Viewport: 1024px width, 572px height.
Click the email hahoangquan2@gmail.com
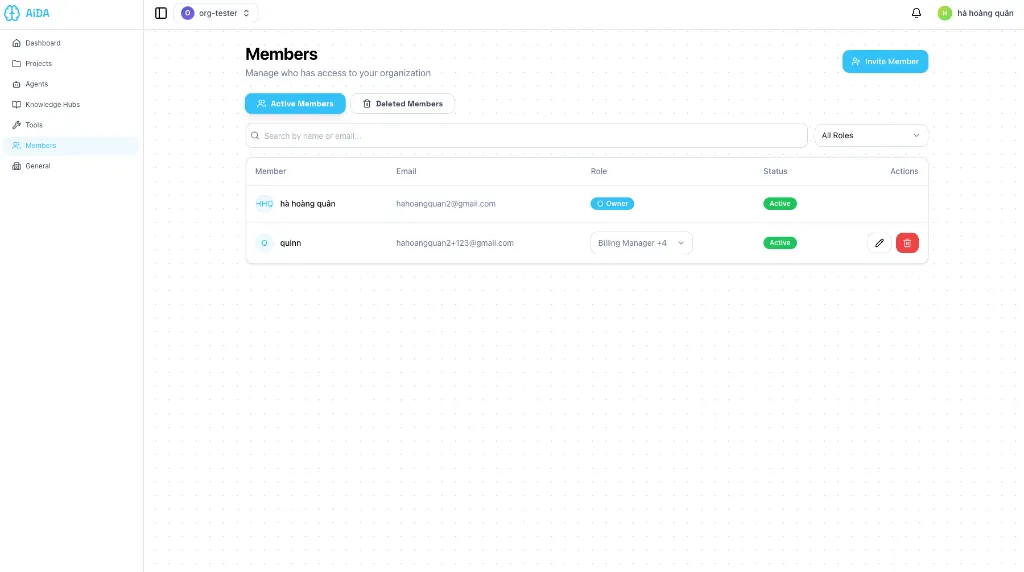pos(445,204)
